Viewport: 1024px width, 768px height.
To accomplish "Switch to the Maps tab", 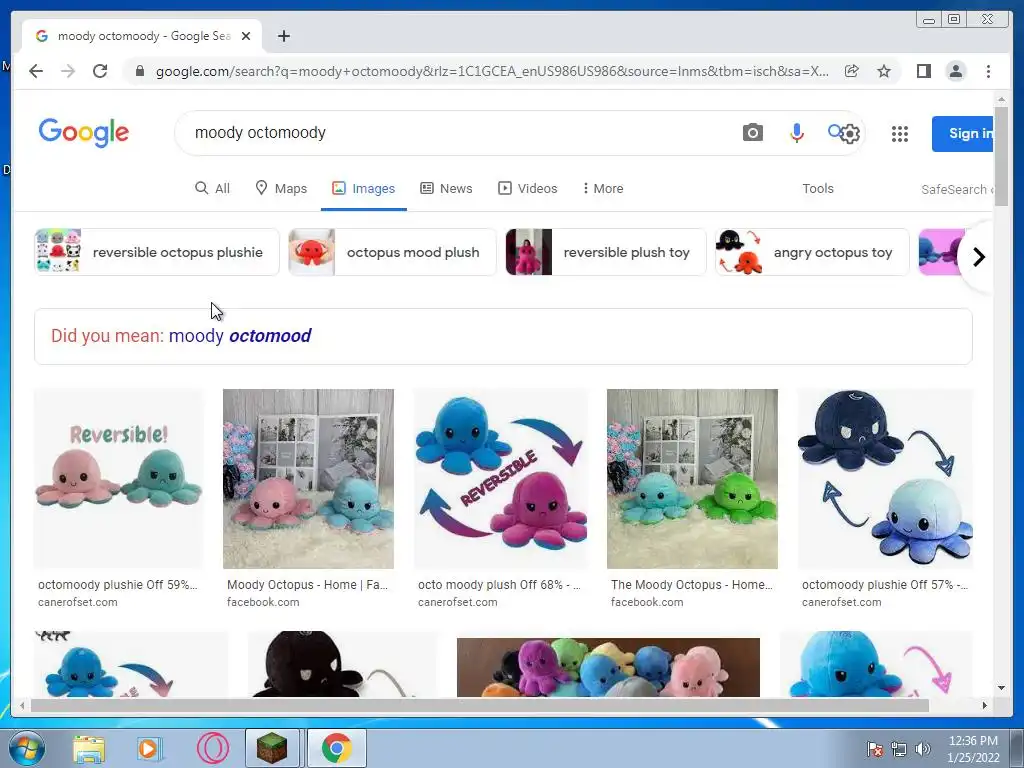I will point(281,188).
